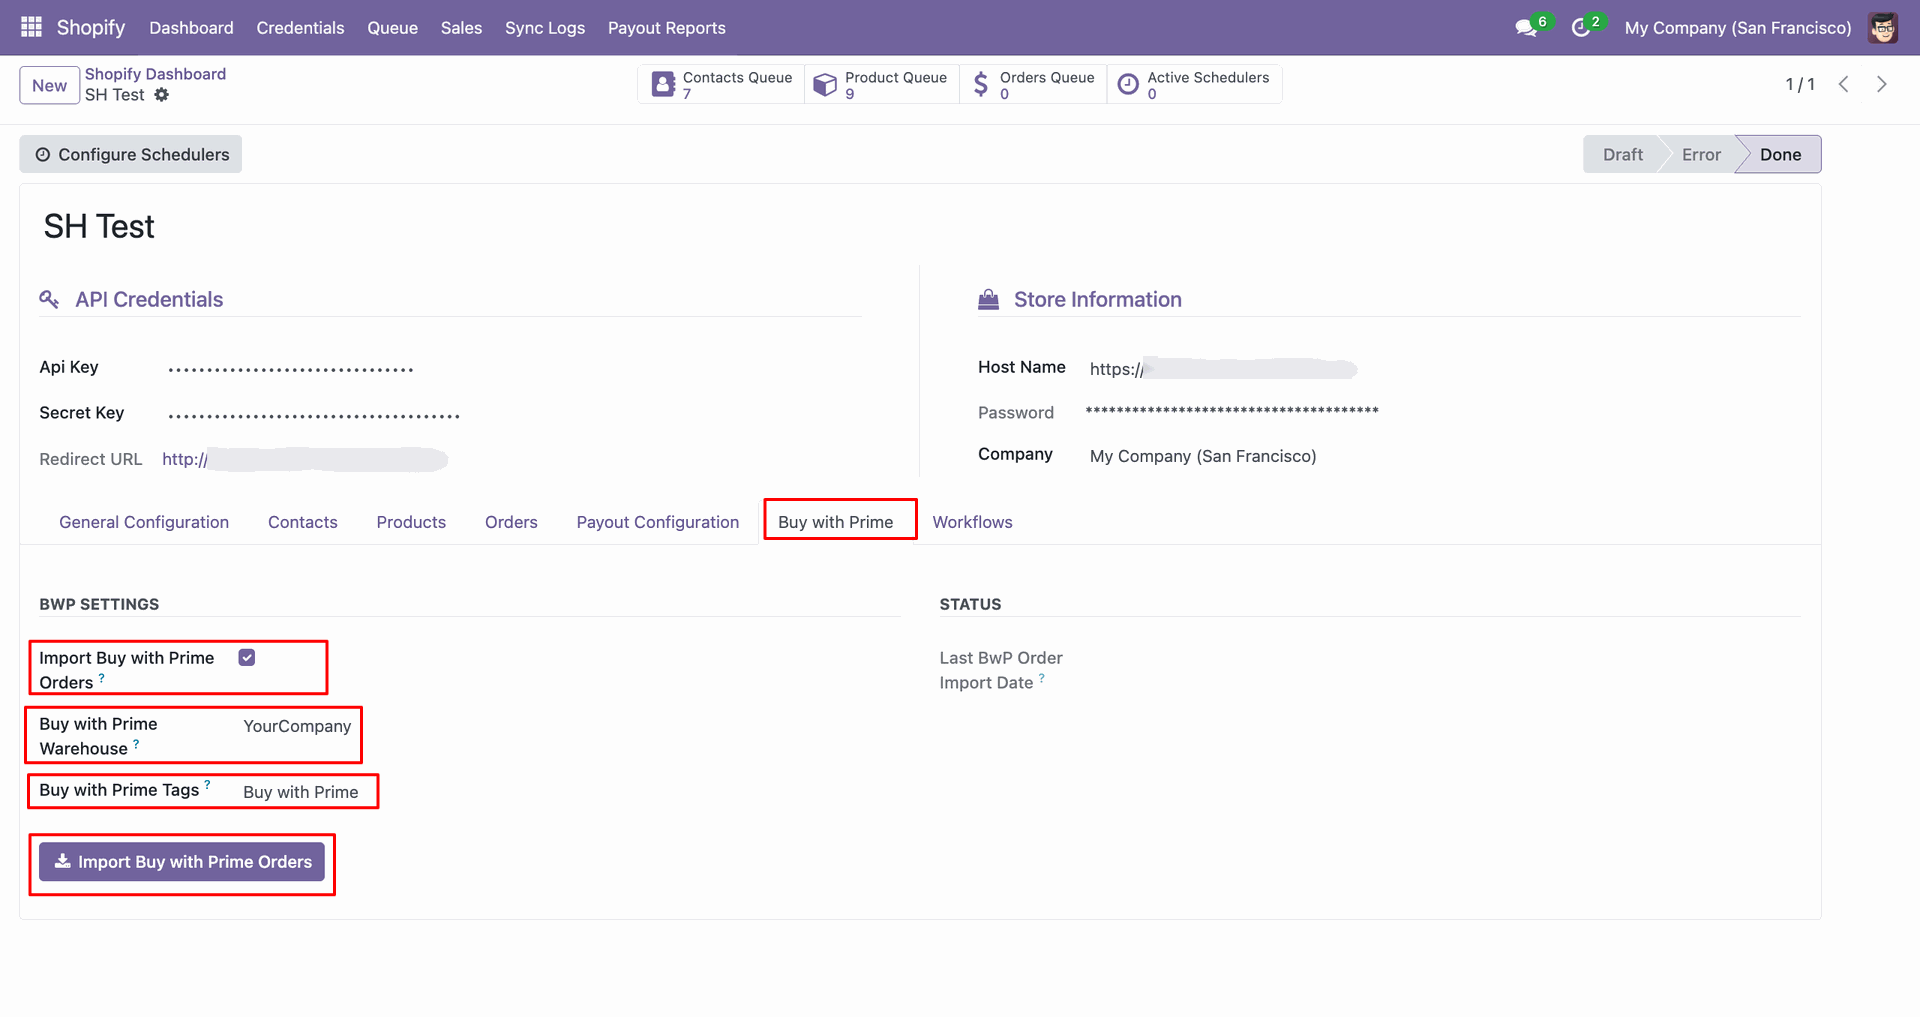Open the Orders Queue stat button
The image size is (1920, 1017).
[1033, 85]
